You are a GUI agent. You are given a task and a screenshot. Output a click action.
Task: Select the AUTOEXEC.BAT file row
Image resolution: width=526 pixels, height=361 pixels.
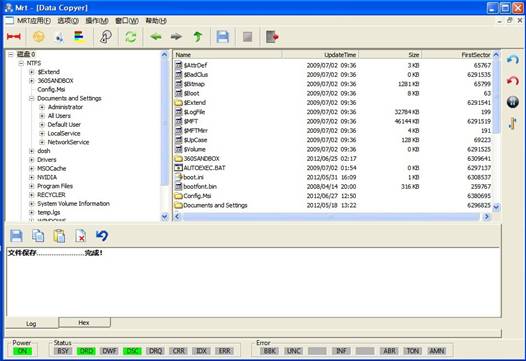(333, 168)
